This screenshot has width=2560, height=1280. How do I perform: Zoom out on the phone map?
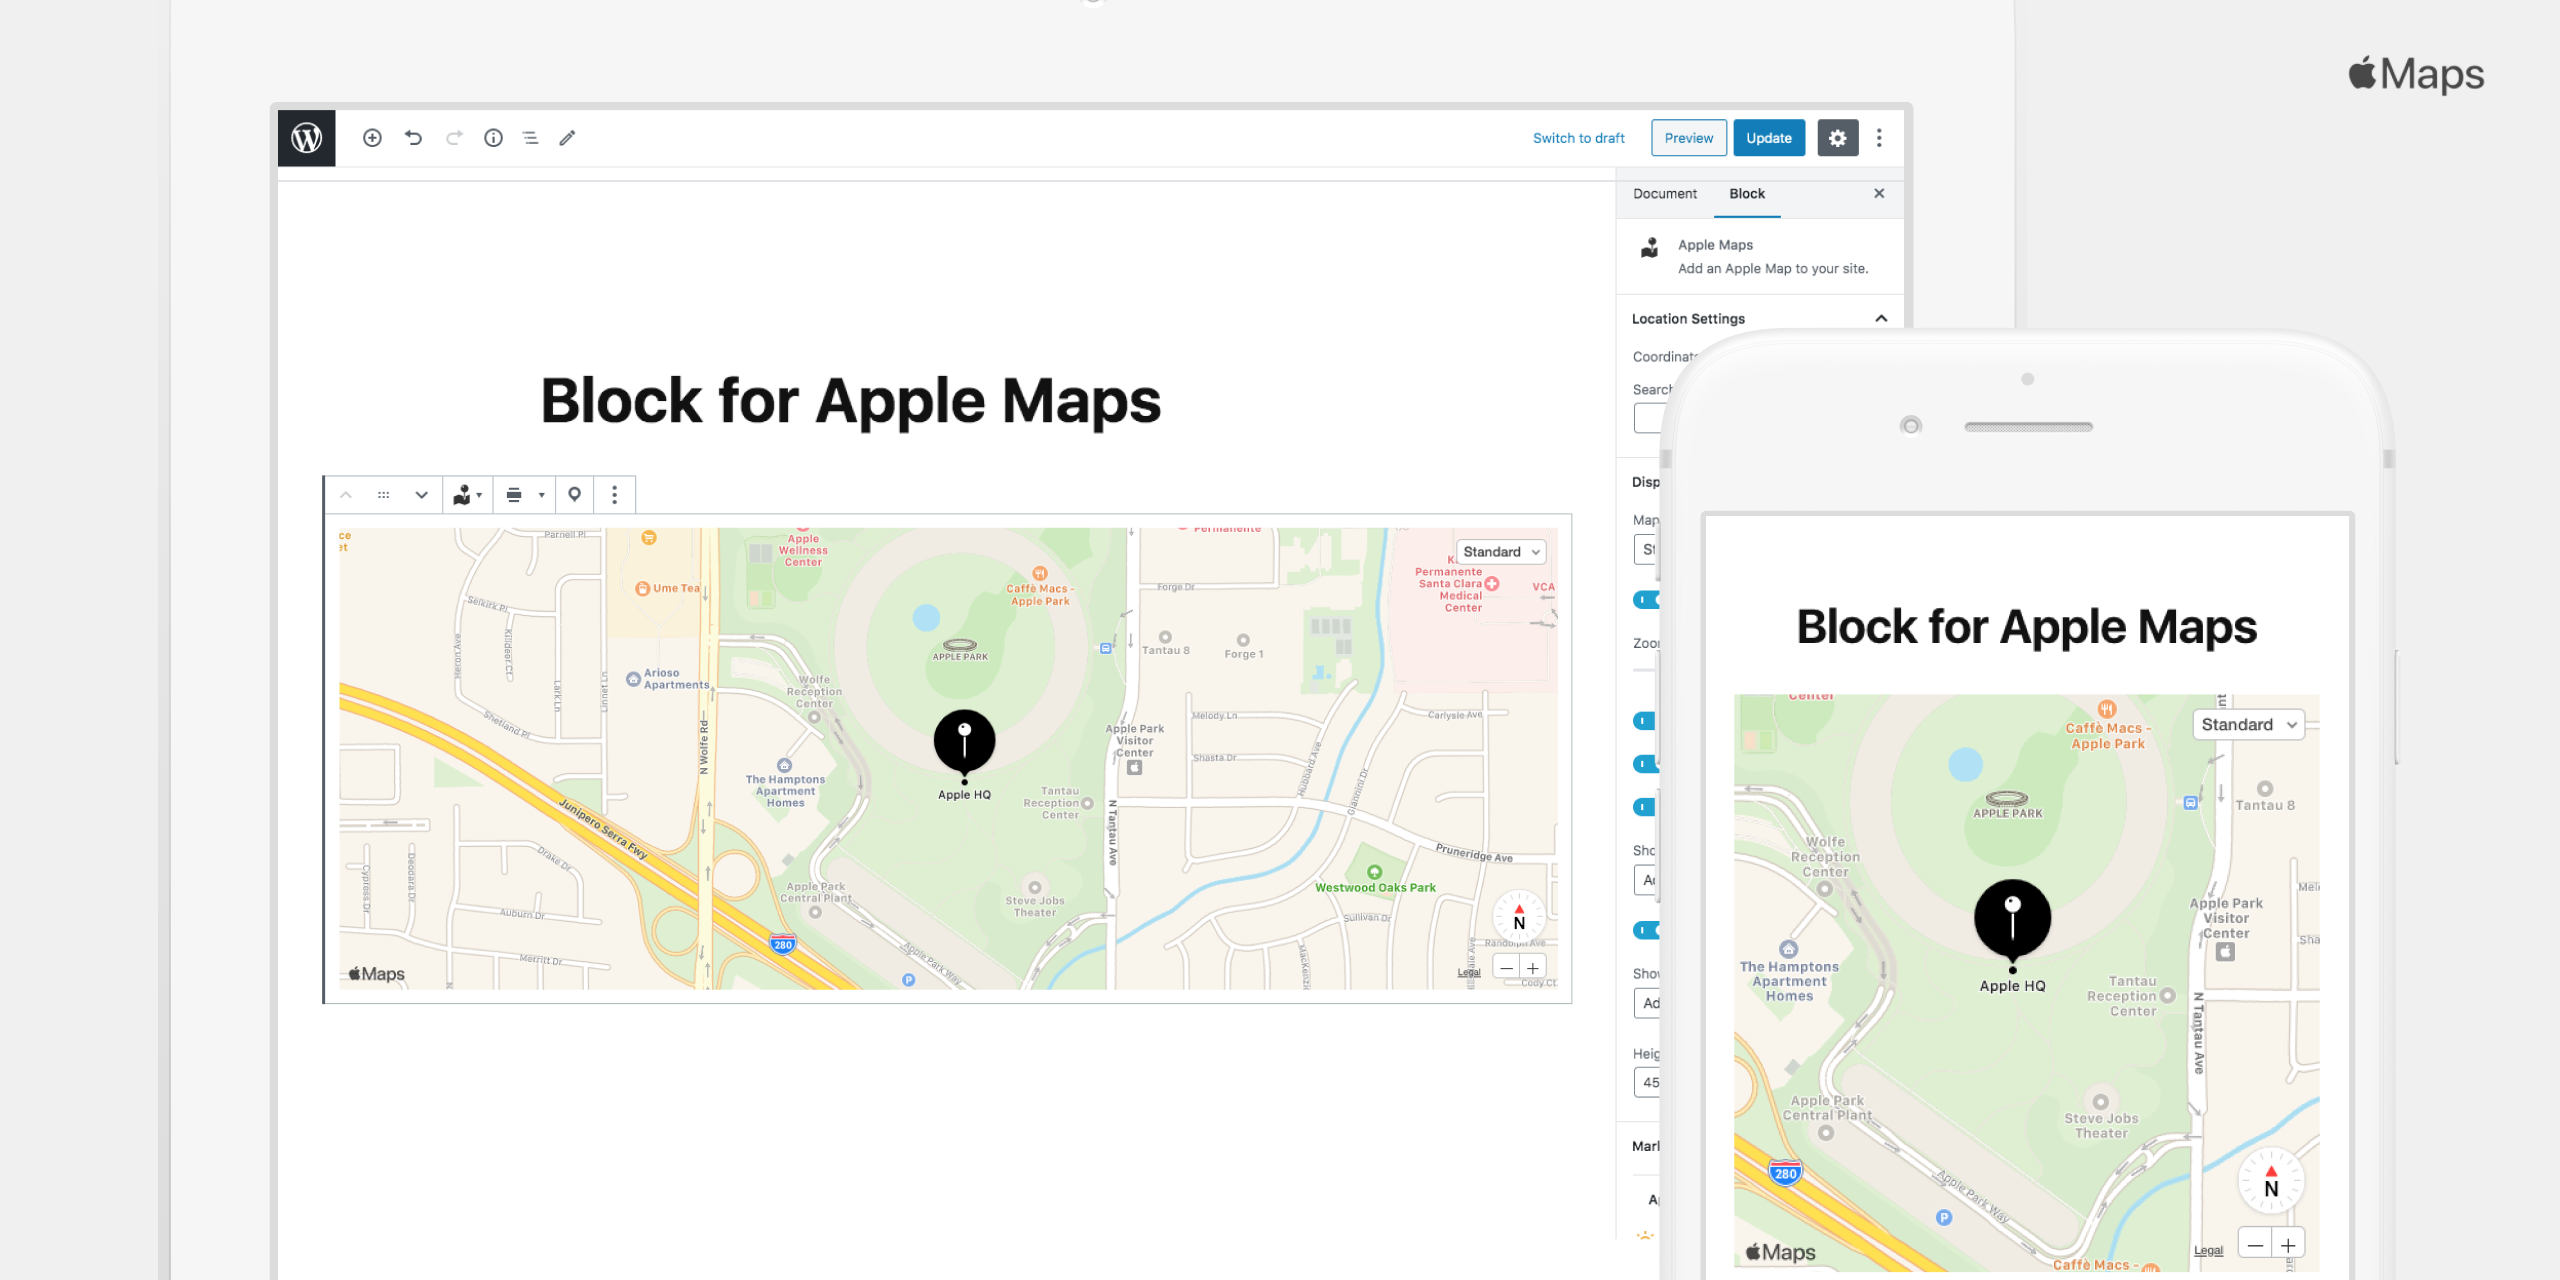[2255, 1245]
